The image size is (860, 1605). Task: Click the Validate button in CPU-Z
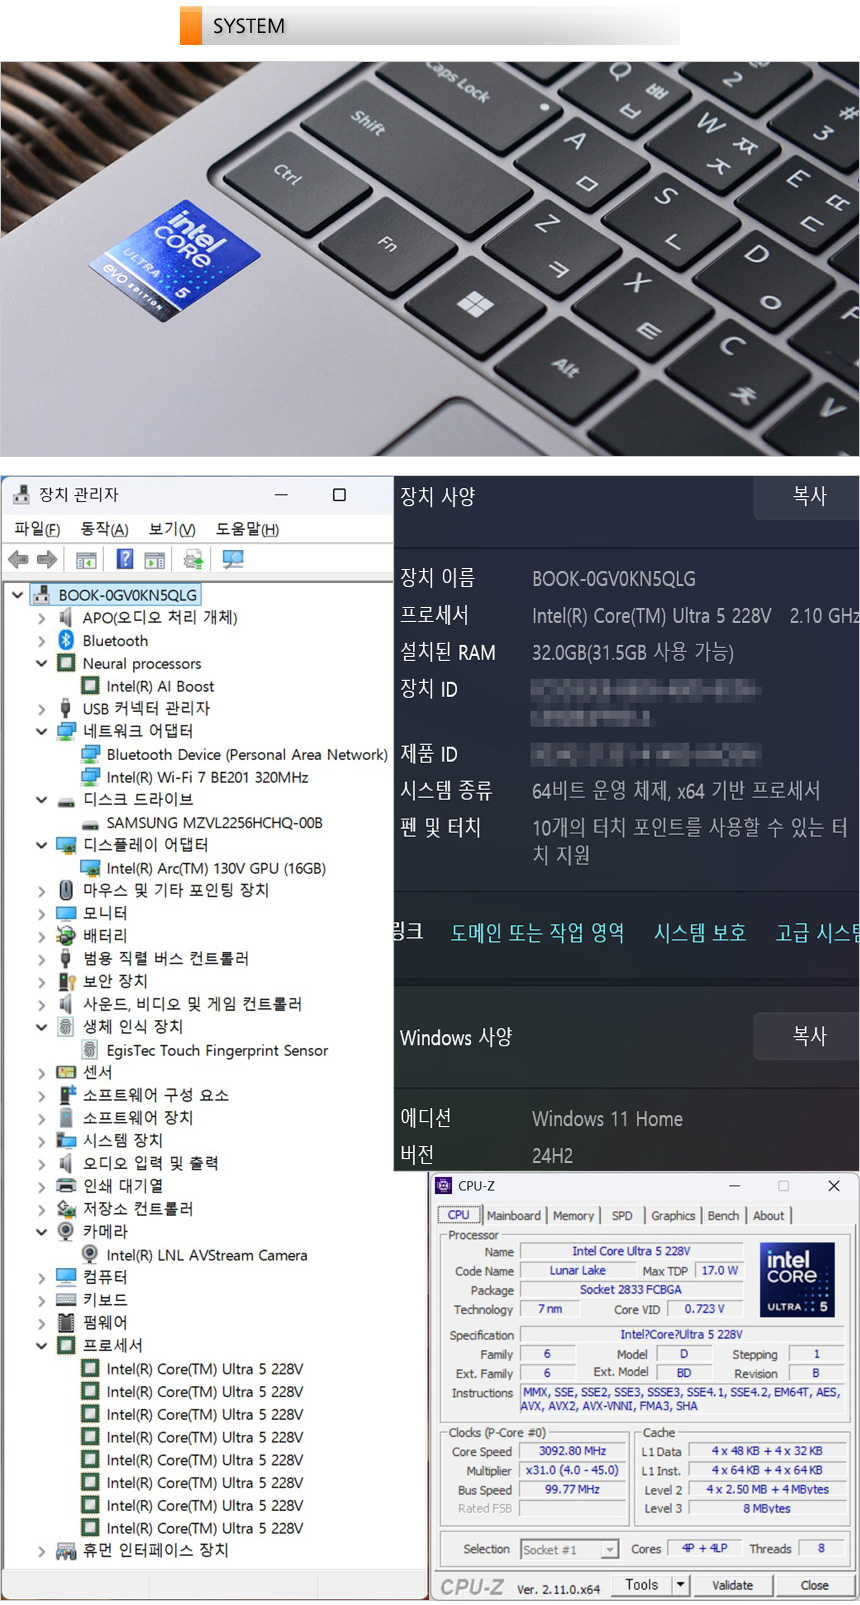click(732, 1585)
